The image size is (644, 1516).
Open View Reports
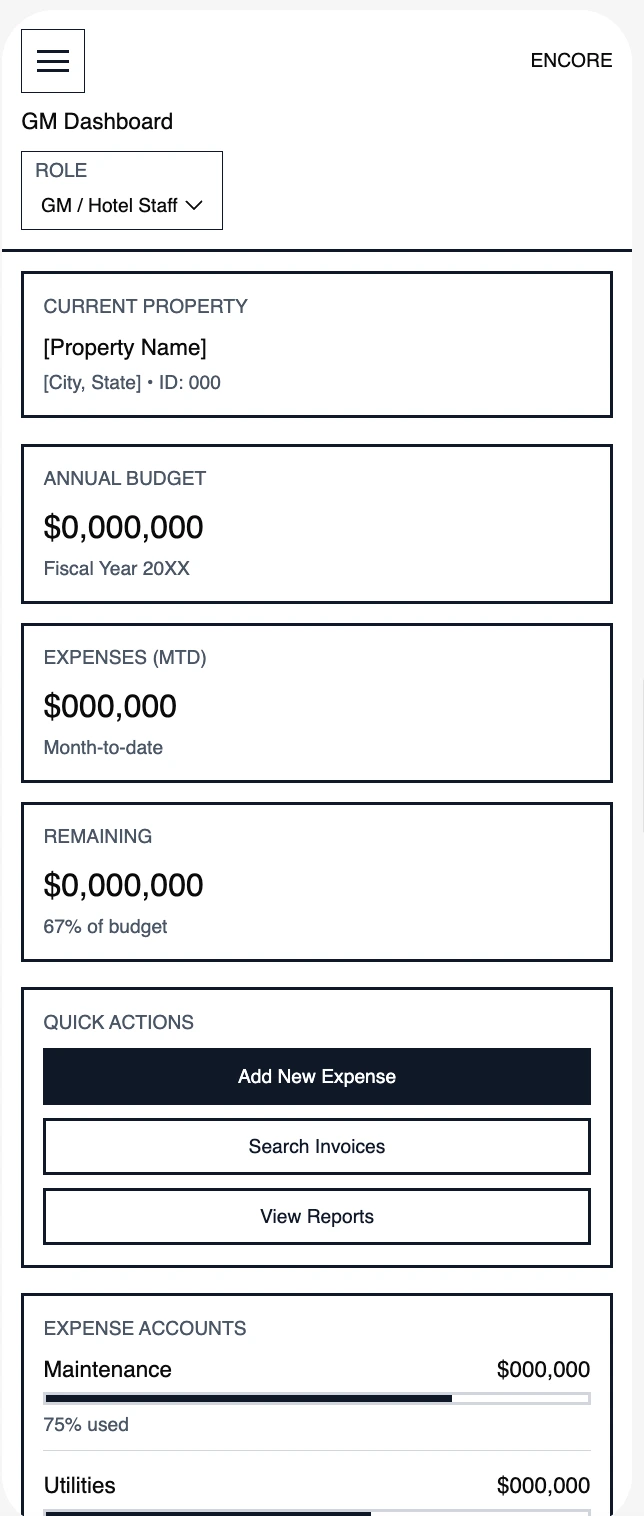(316, 1216)
